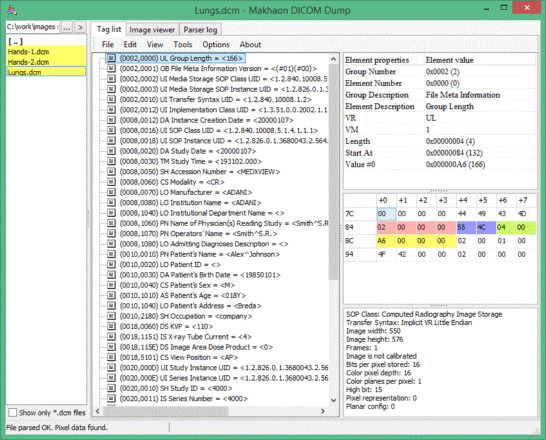Toggle the Show only *.dcm files checkbox
546x440 pixels.
point(13,412)
